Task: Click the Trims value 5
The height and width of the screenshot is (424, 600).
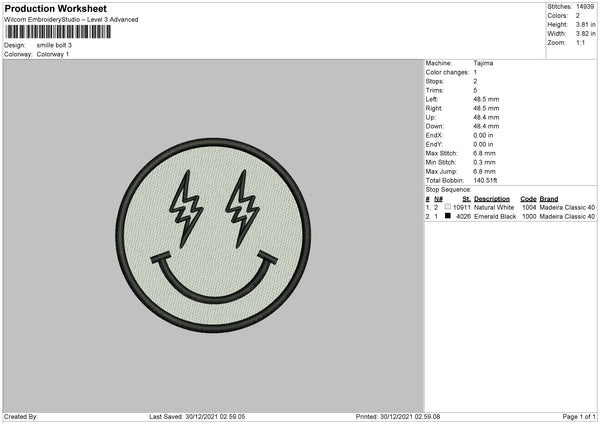Action: pyautogui.click(x=475, y=90)
